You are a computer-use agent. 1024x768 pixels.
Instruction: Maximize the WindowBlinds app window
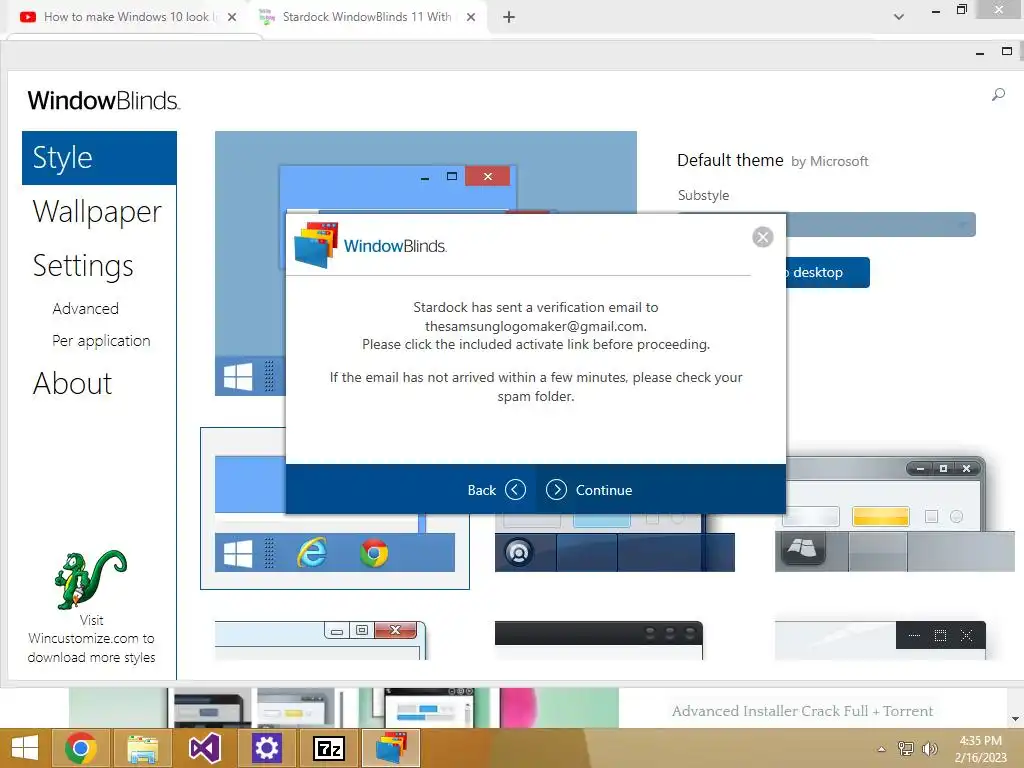coord(1006,51)
